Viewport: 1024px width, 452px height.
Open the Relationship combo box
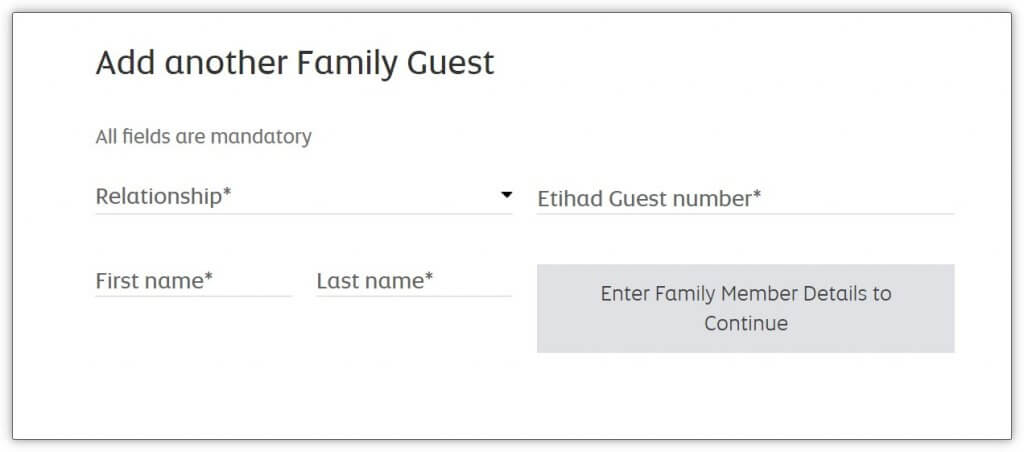coord(303,196)
